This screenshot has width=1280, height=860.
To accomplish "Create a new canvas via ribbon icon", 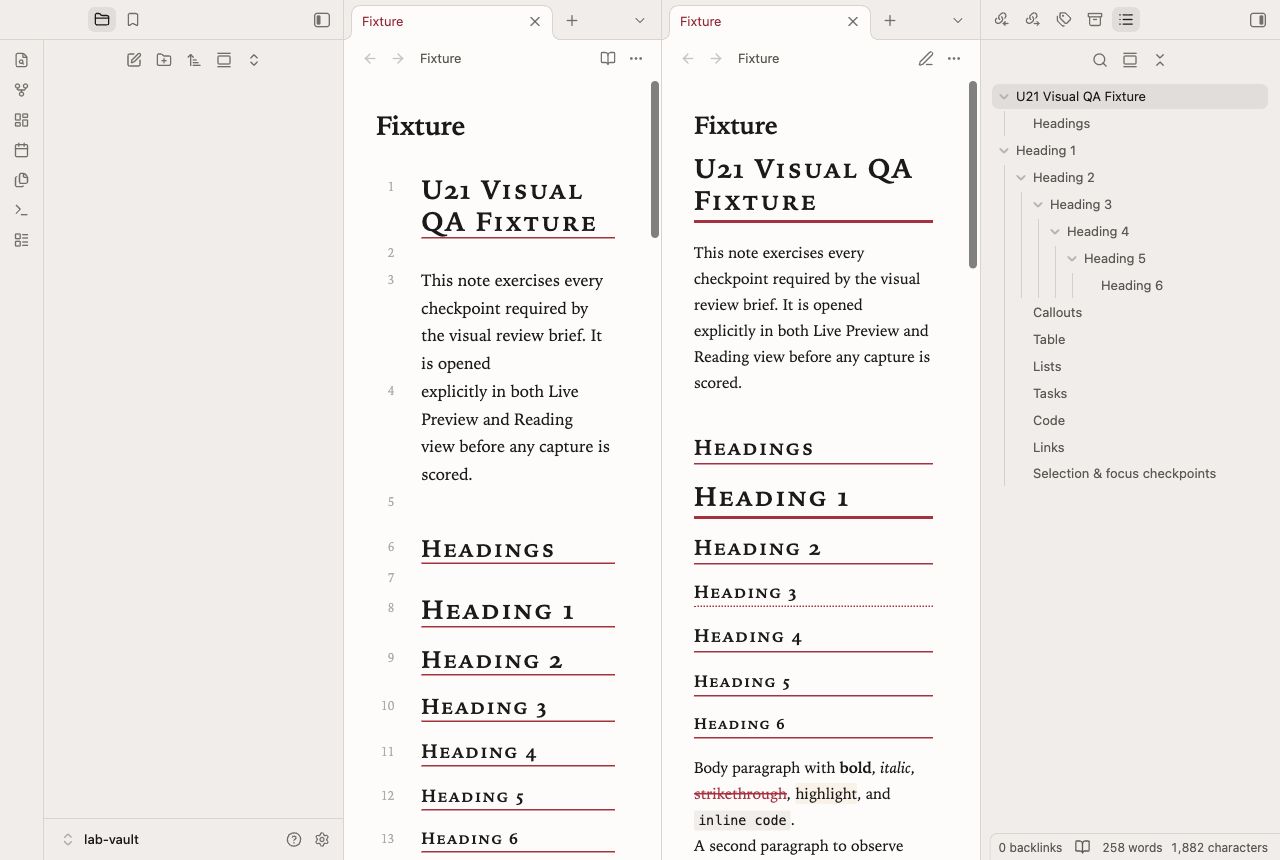I will click(22, 120).
